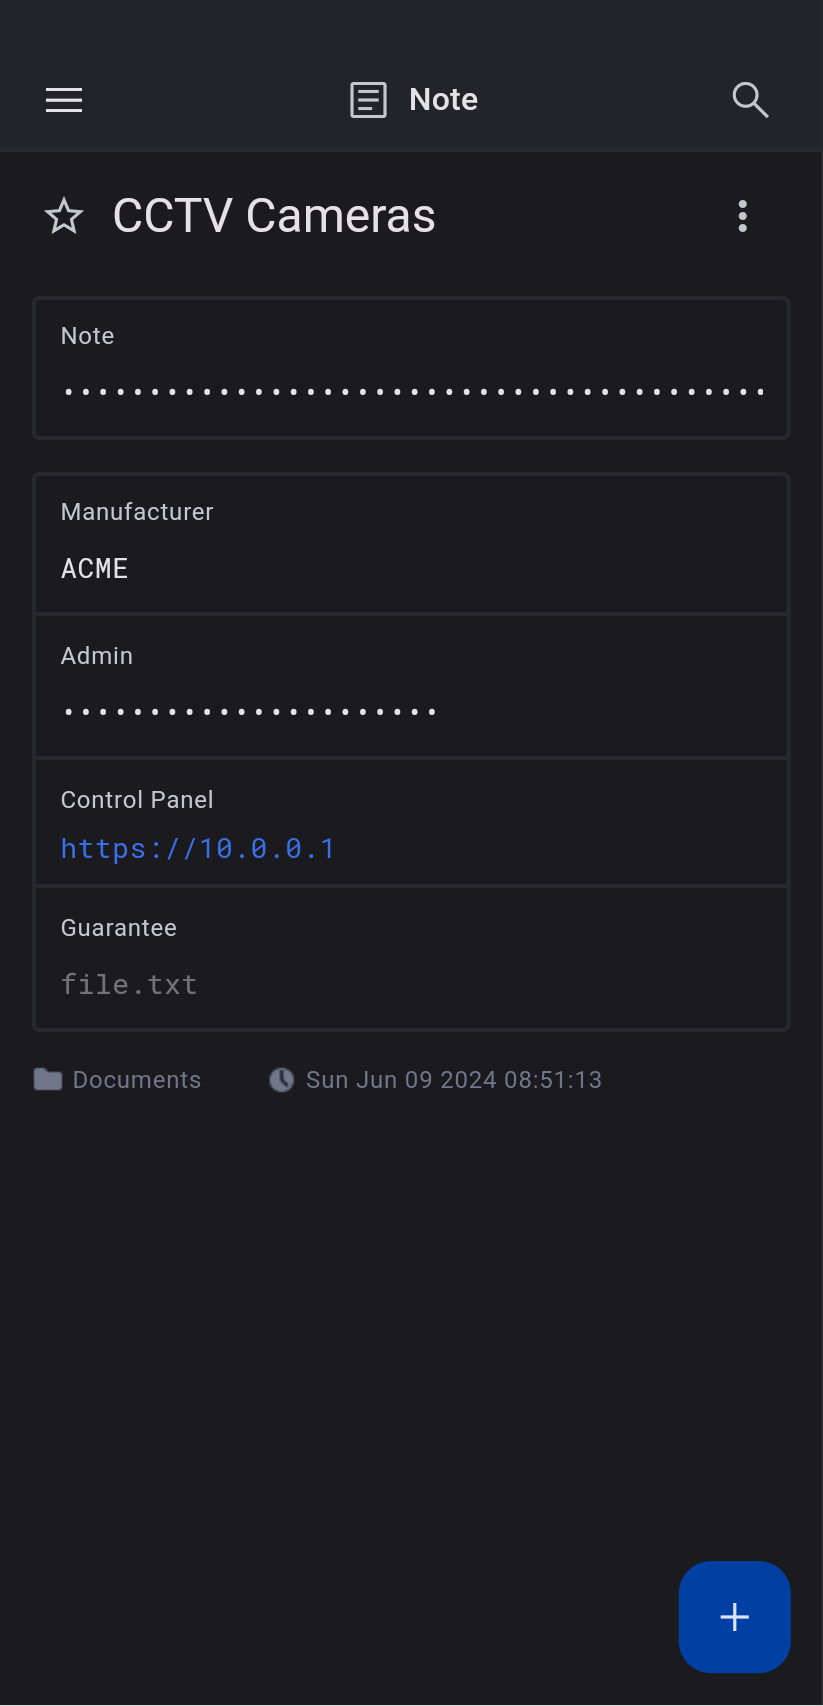Screen dimensions: 823x1706
Task: Click the CCTV Cameras title
Action: point(274,216)
